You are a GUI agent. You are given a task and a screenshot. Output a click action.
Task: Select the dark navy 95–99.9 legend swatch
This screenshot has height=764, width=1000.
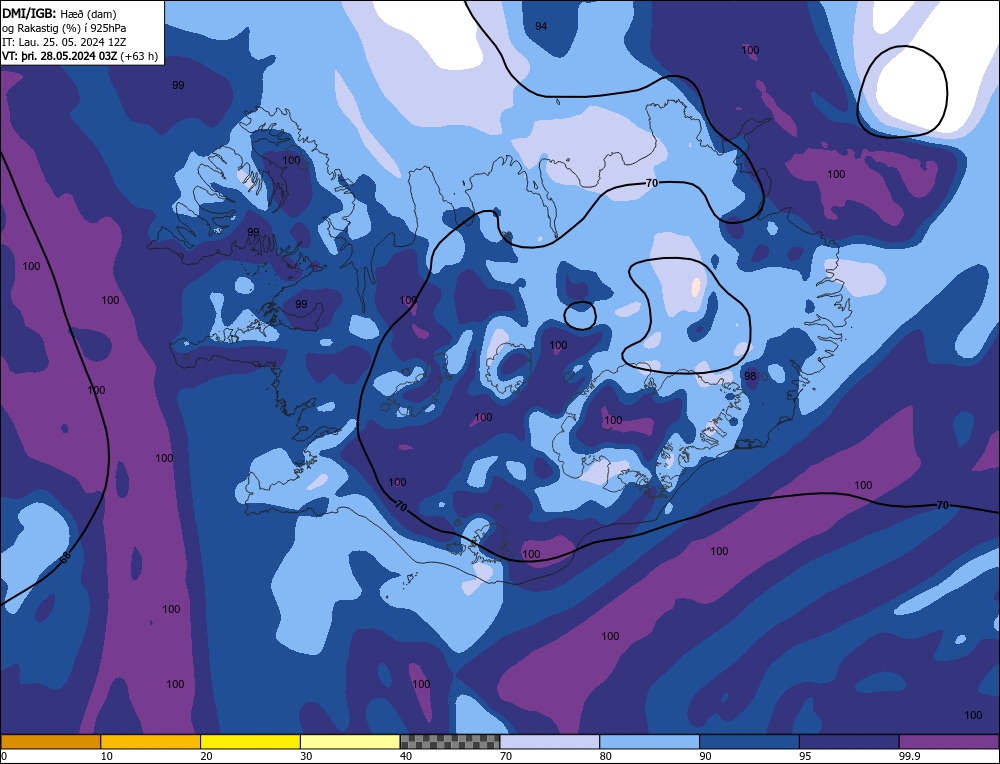tap(849, 742)
